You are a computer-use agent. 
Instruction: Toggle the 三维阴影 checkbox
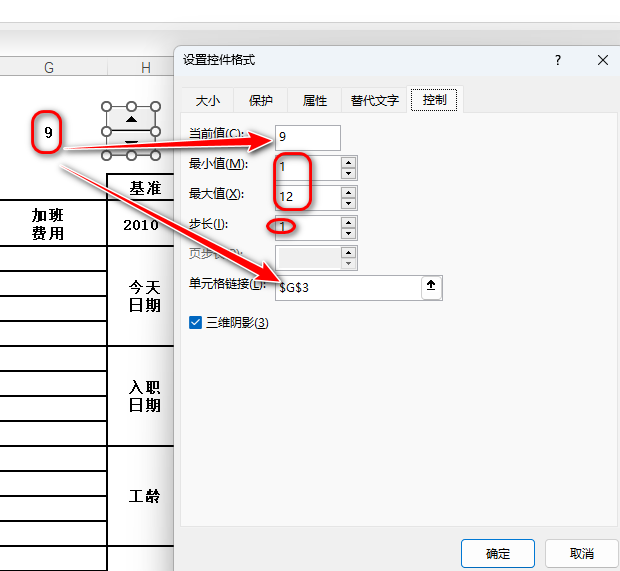click(195, 323)
